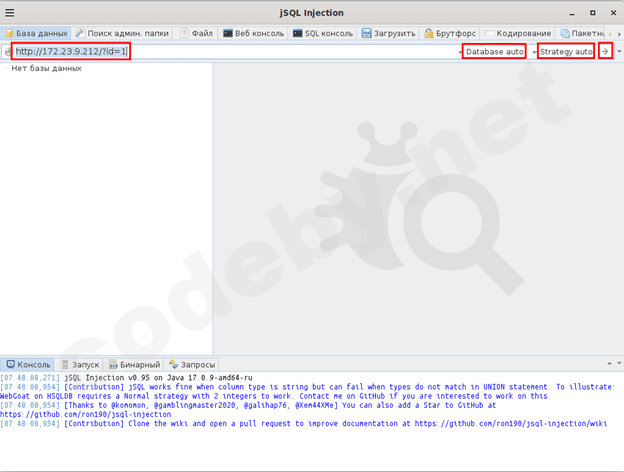Expand console panel with the up arrow
This screenshot has height=472, width=624.
[609, 363]
